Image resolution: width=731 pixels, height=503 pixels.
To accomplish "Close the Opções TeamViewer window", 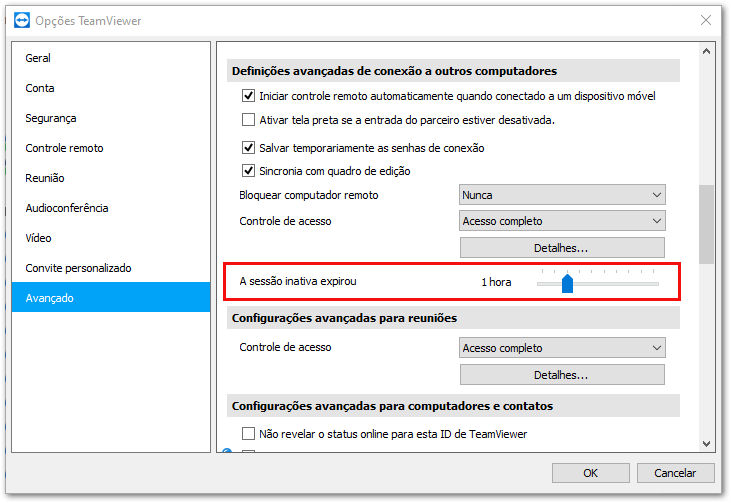I will tap(706, 20).
